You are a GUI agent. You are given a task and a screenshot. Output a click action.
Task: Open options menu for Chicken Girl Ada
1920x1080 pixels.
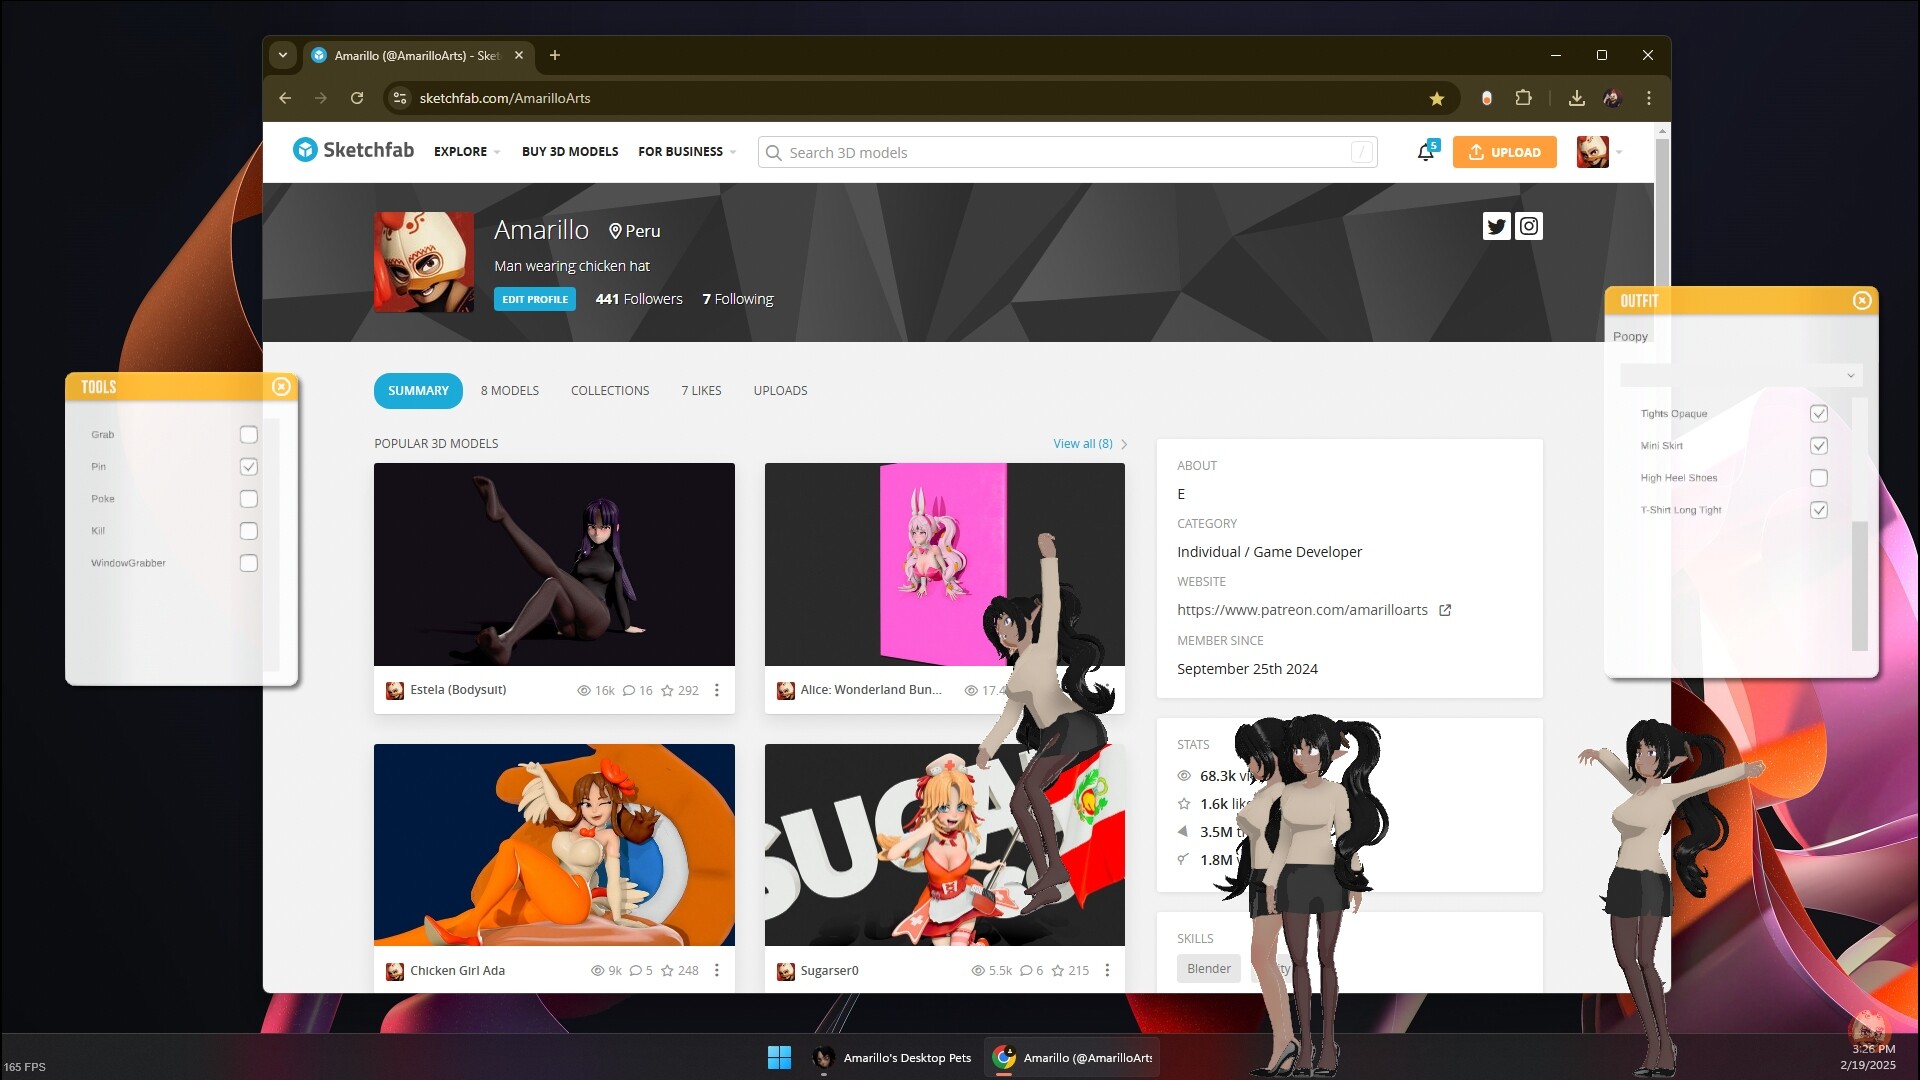(717, 970)
